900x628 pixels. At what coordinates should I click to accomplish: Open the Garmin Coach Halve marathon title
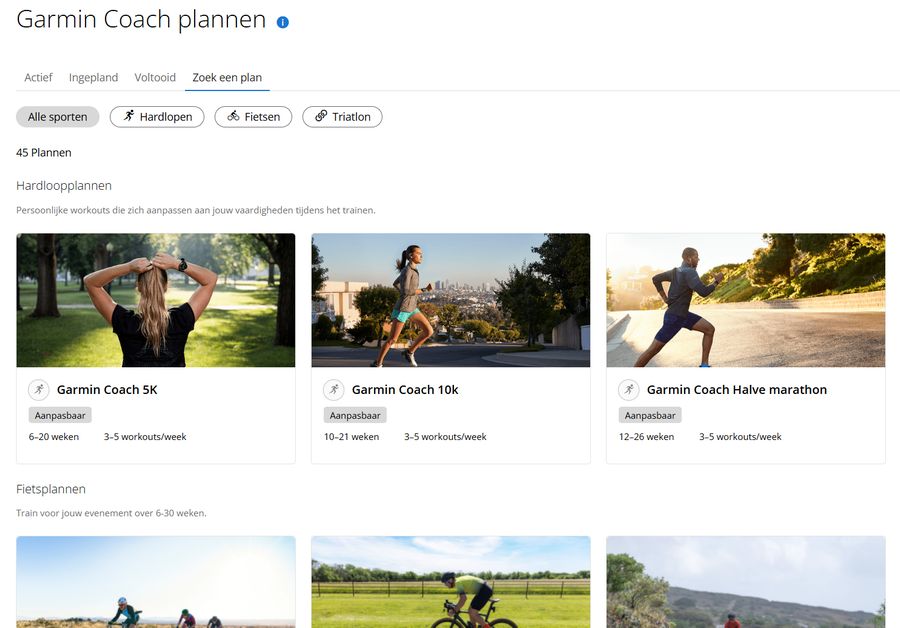(x=736, y=390)
